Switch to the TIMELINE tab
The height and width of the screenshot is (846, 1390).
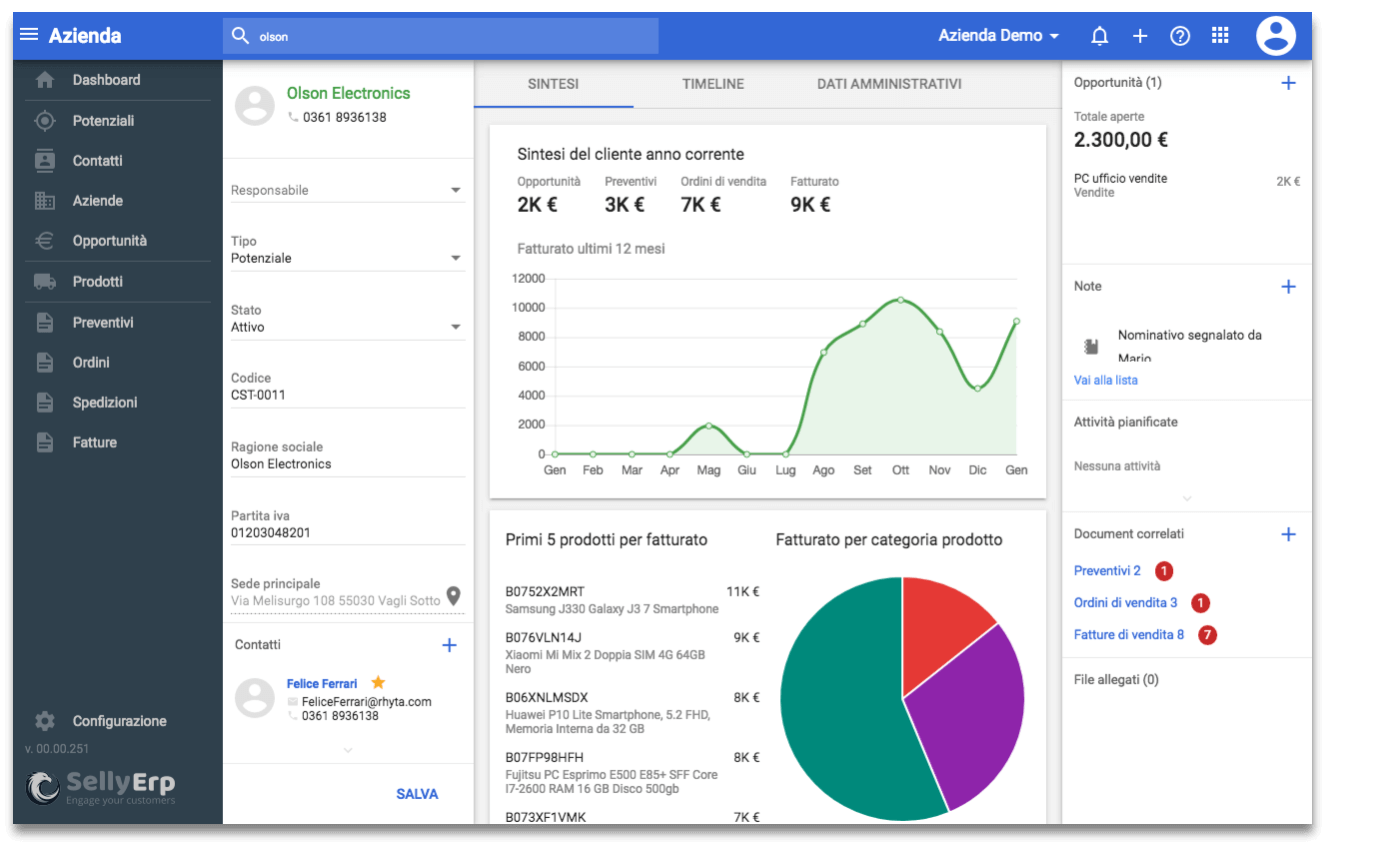point(713,84)
